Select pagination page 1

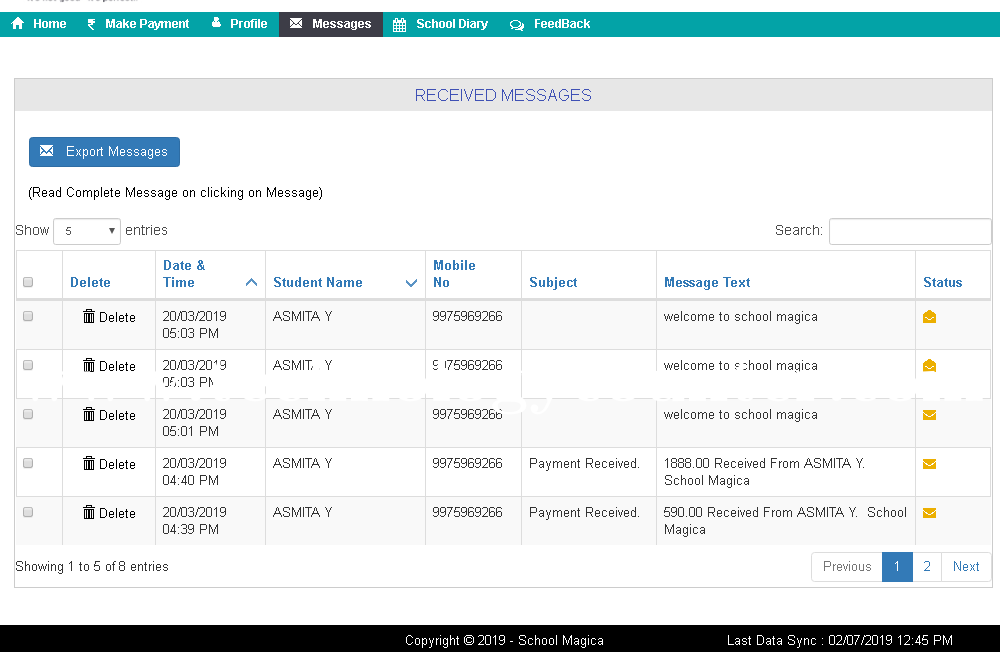(897, 567)
